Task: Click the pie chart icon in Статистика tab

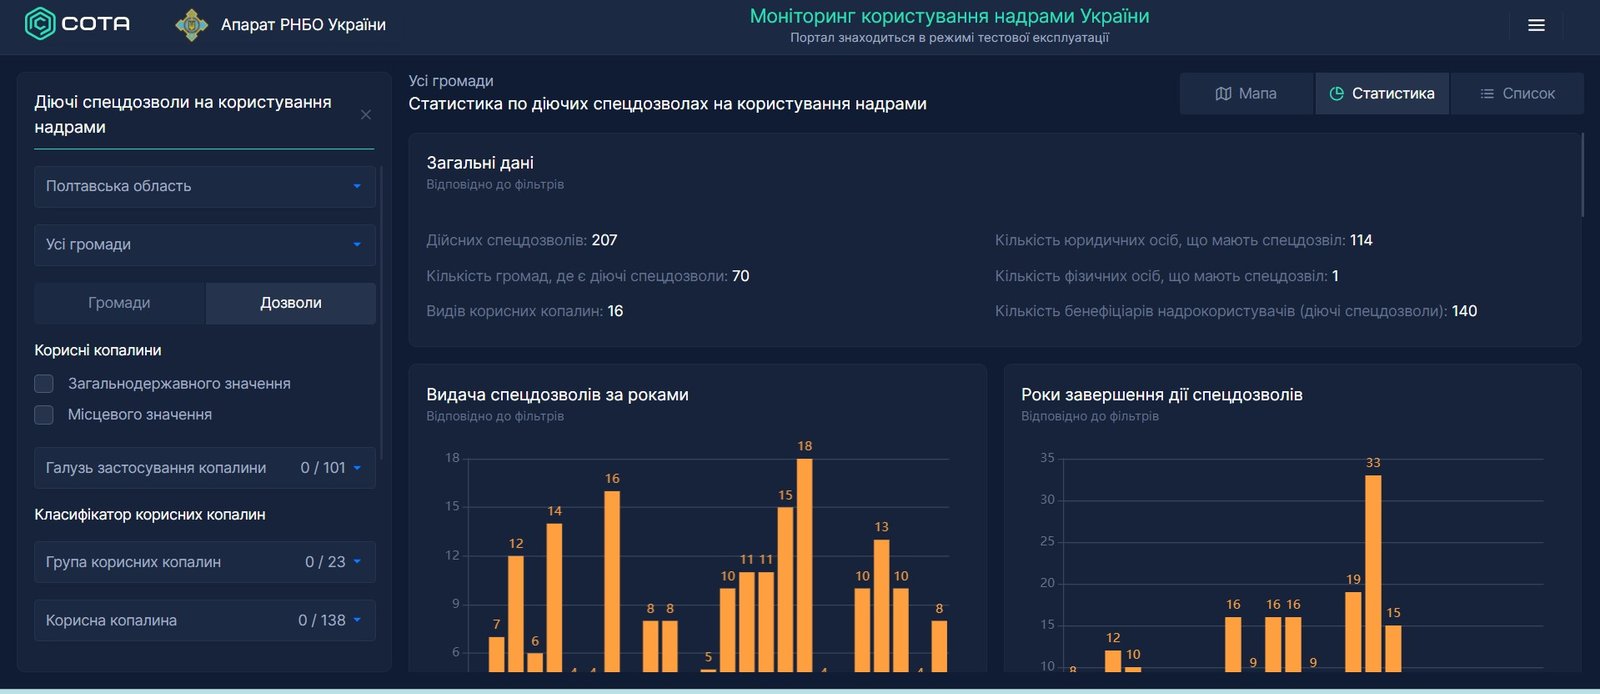Action: click(1336, 94)
